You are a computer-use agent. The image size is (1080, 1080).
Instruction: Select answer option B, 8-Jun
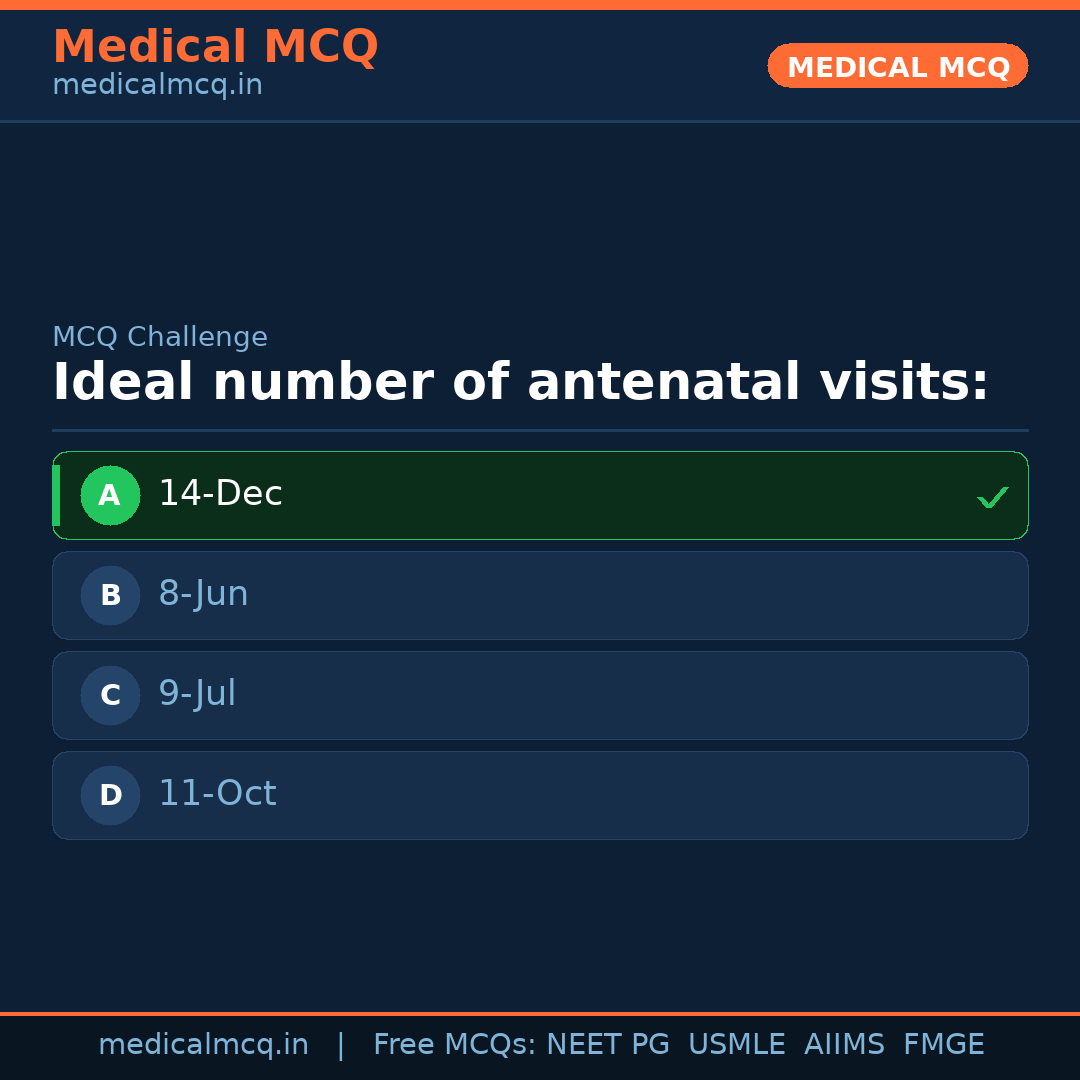tap(540, 595)
